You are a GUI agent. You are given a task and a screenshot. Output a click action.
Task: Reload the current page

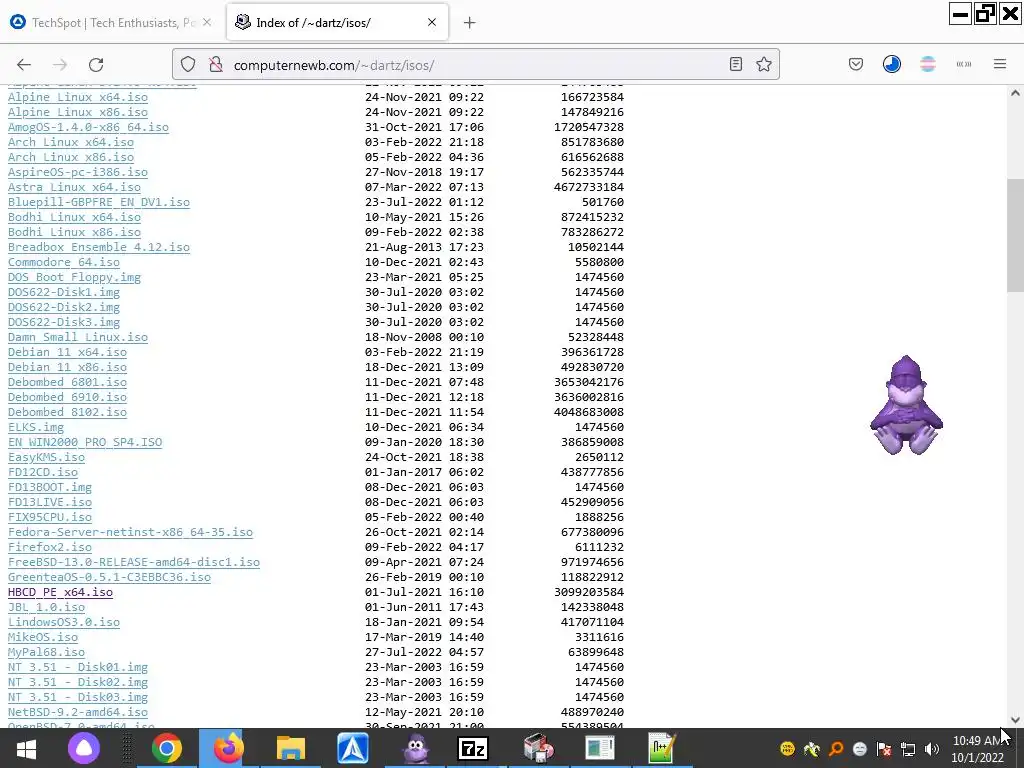[96, 65]
